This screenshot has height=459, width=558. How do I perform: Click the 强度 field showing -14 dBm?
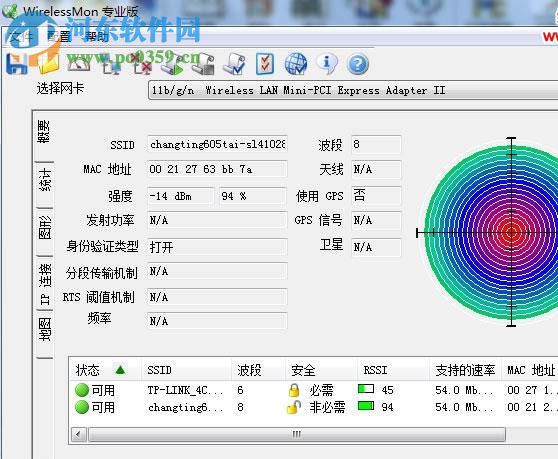(x=181, y=196)
